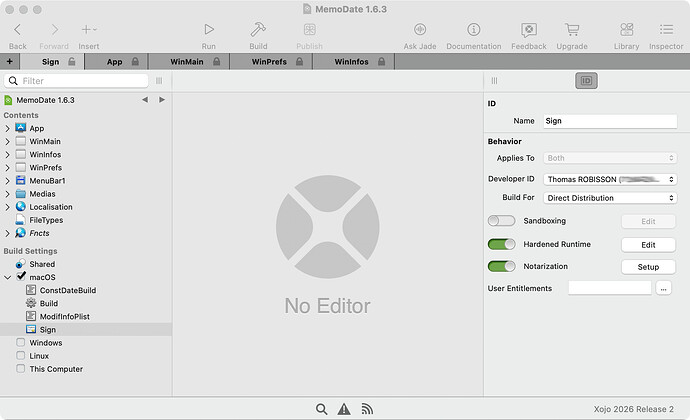The height and width of the screenshot is (420, 690).
Task: Show the warnings triangle in status bar
Action: click(x=344, y=409)
